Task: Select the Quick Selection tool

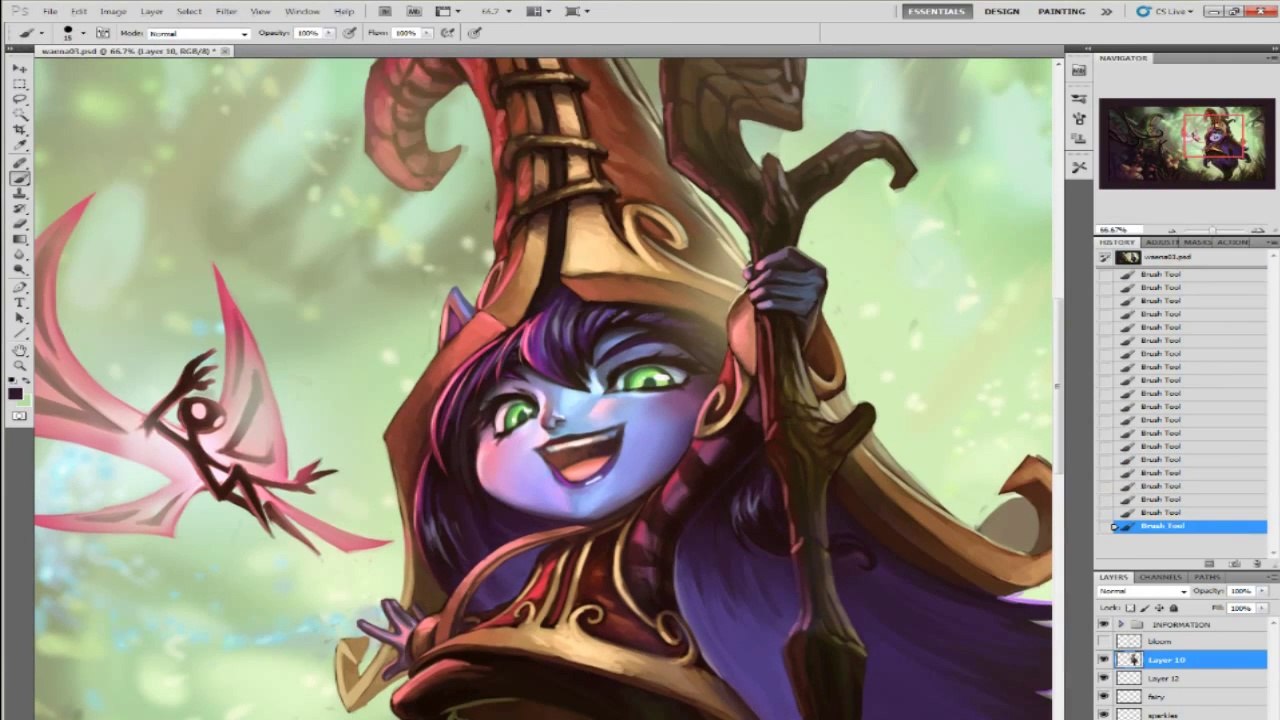Action: tap(19, 115)
